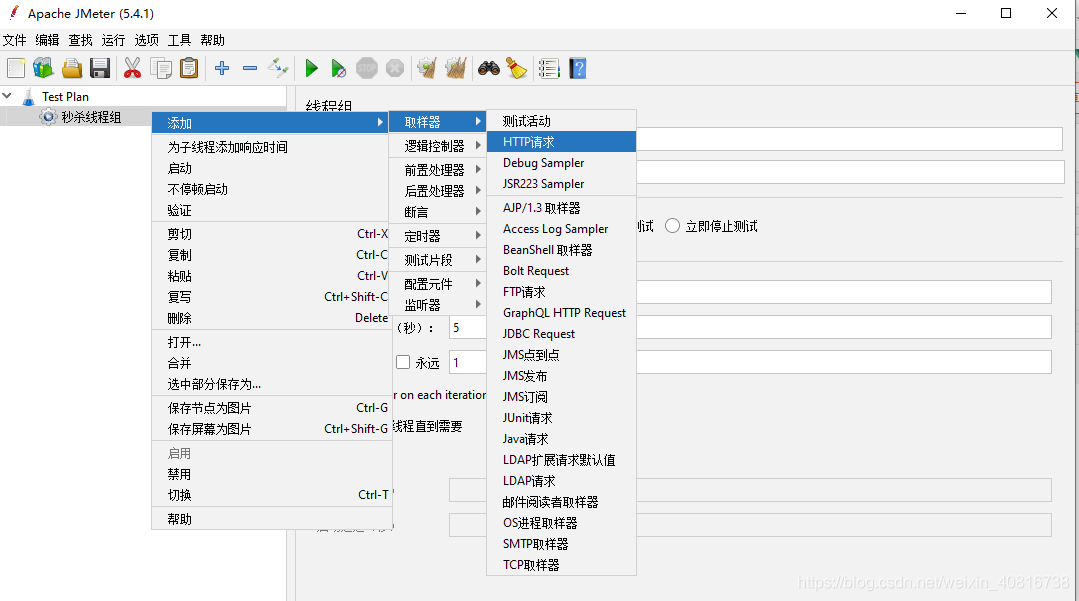Choose Debug Sampler entry

coord(561,162)
